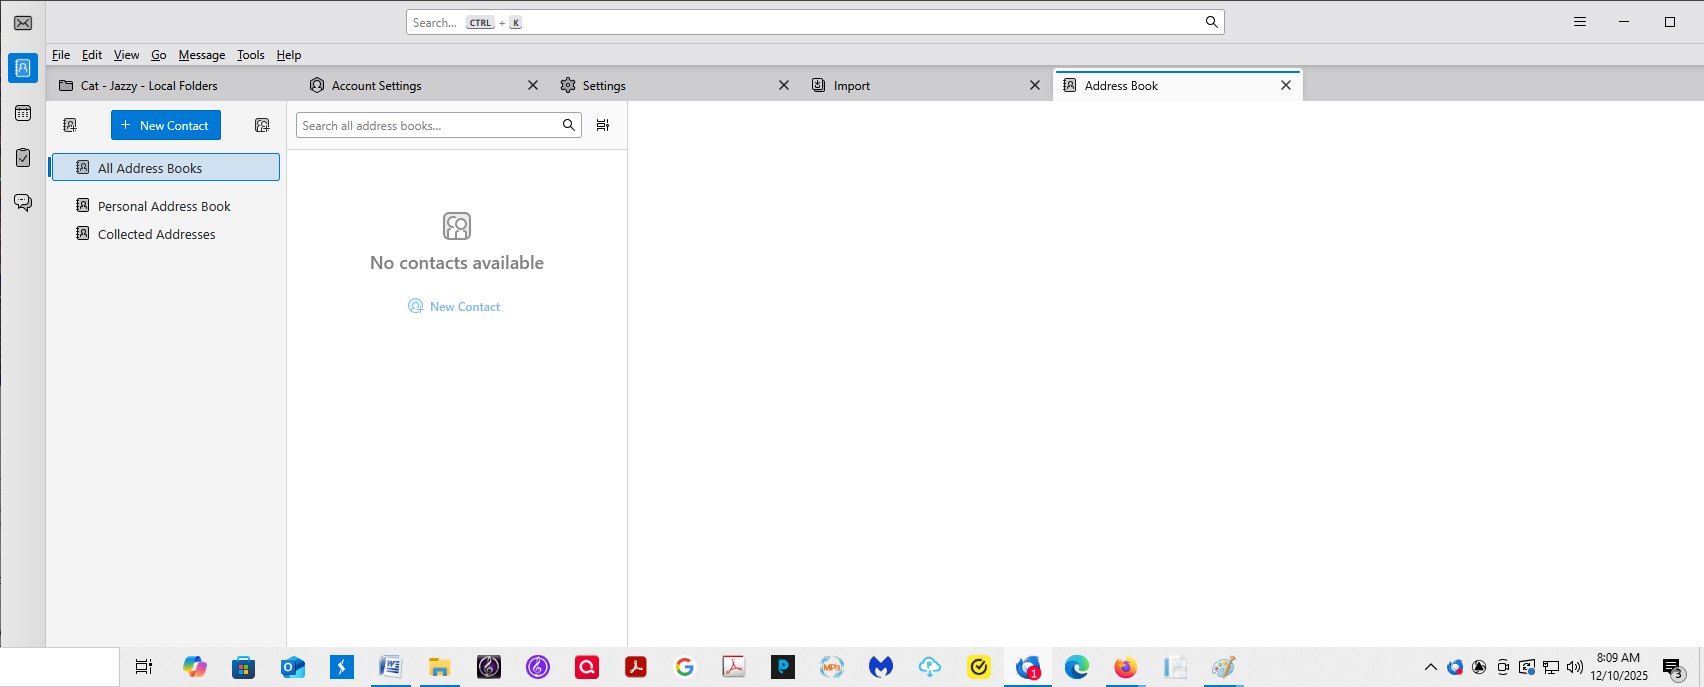Open Microsoft Edge from the taskbar
Viewport: 1704px width, 687px height.
tap(1077, 667)
